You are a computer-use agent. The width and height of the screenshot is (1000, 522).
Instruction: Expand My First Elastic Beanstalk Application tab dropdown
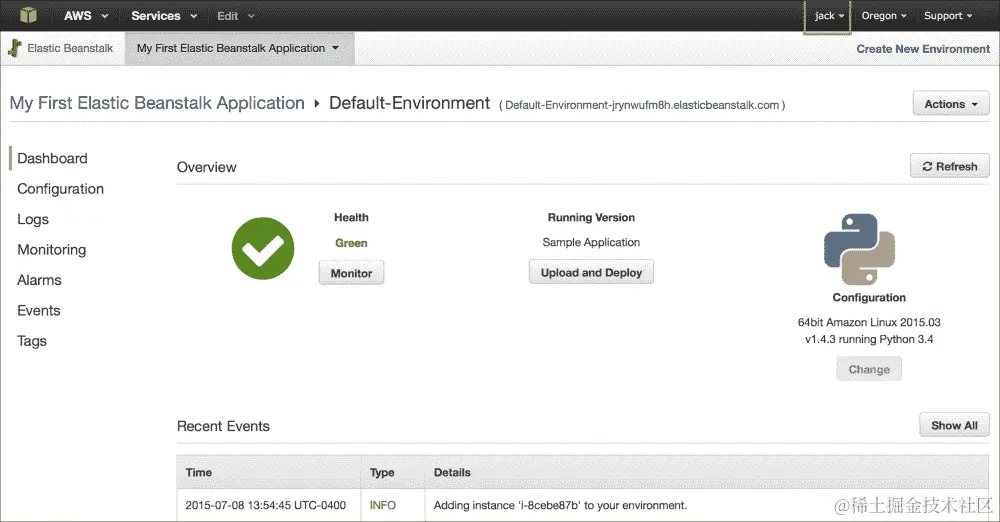pos(239,48)
